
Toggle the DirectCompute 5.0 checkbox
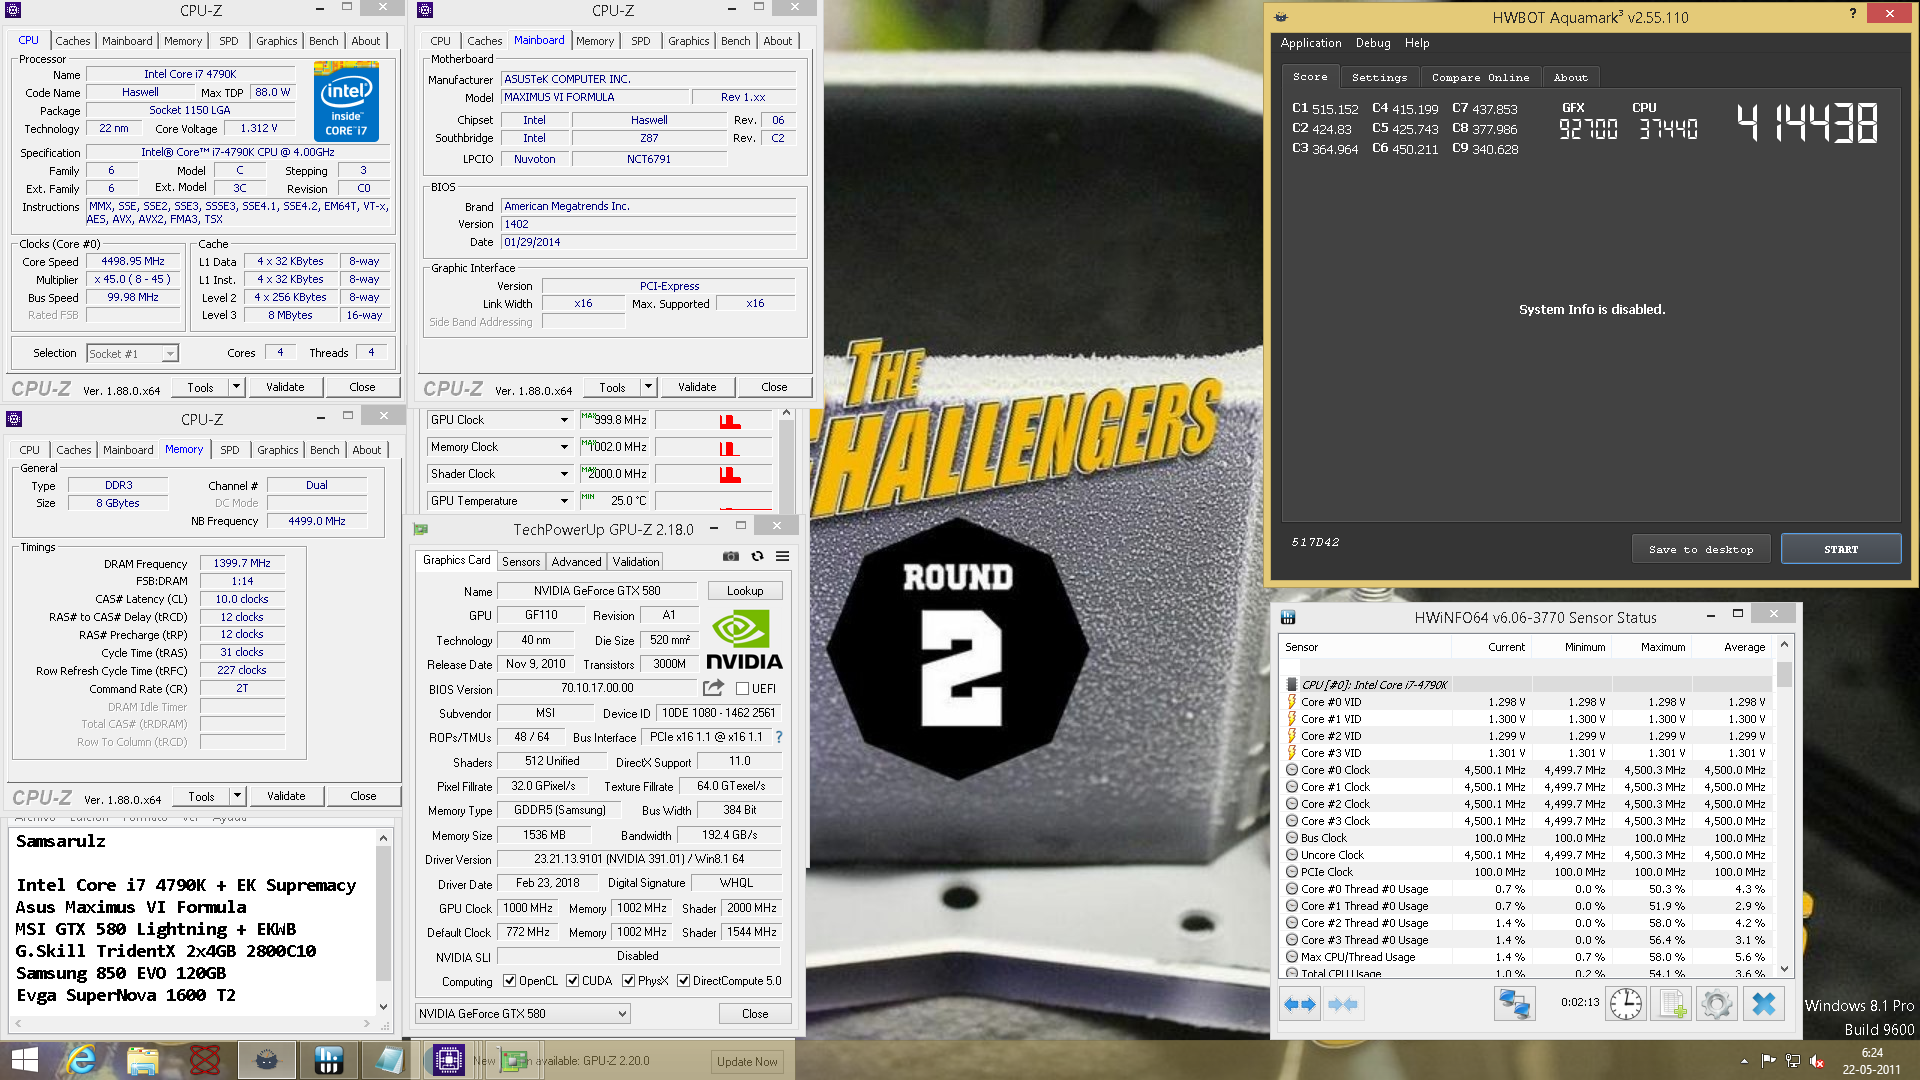point(683,981)
